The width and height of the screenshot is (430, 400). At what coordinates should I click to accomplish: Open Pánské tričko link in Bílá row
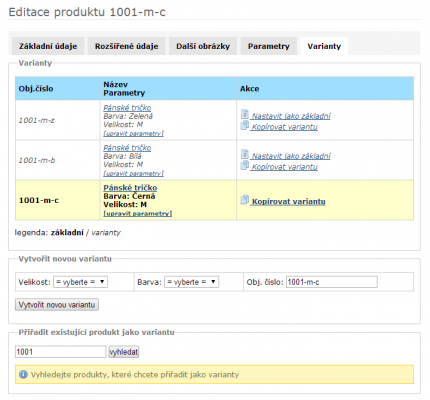click(127, 148)
